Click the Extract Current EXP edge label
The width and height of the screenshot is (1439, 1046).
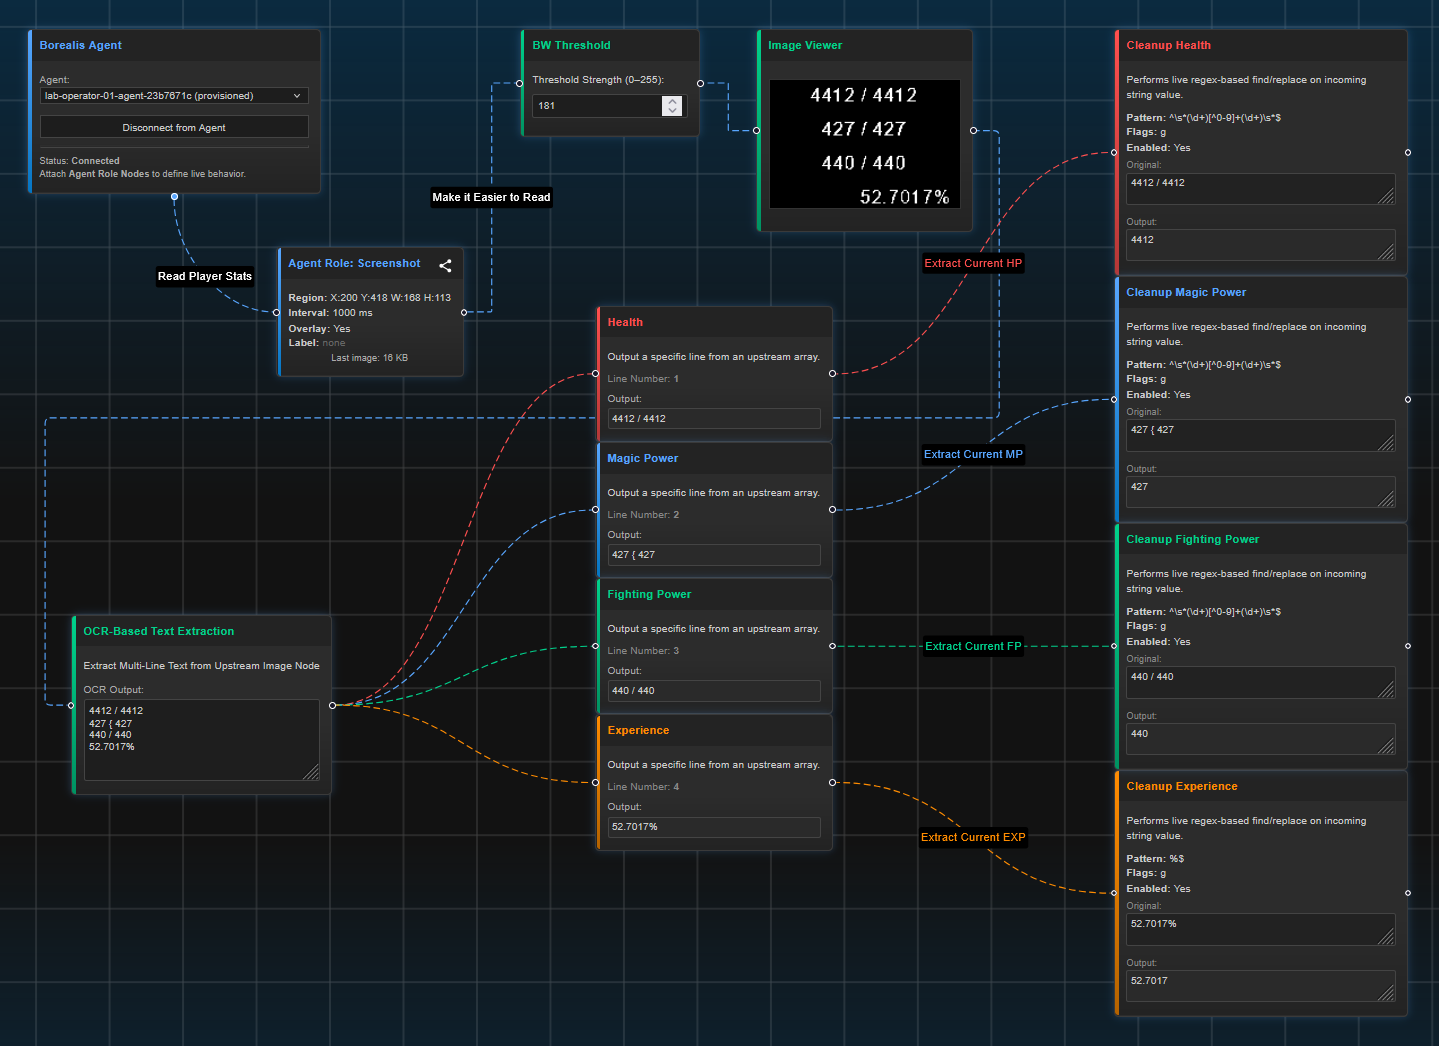[973, 837]
